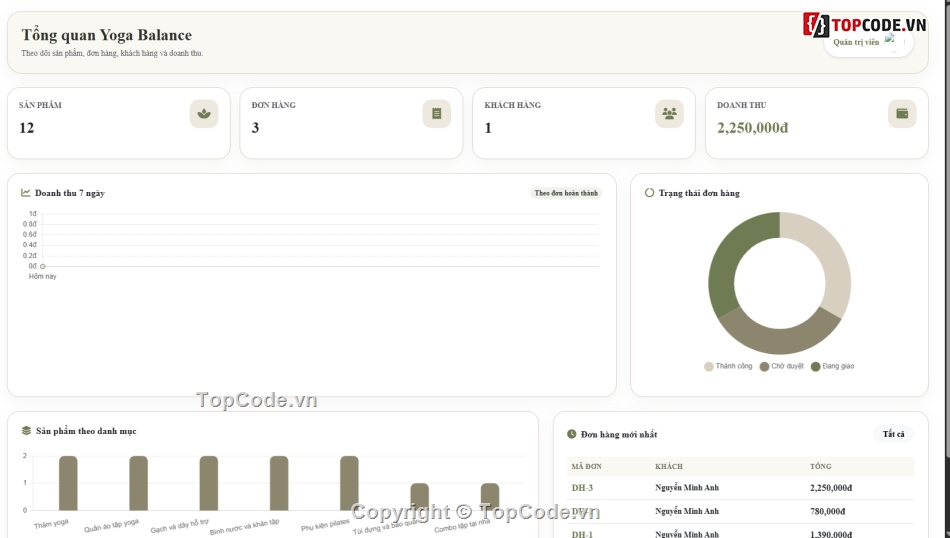This screenshot has height=538, width=950.
Task: Toggle the Thành công legend swatch
Action: [x=708, y=367]
